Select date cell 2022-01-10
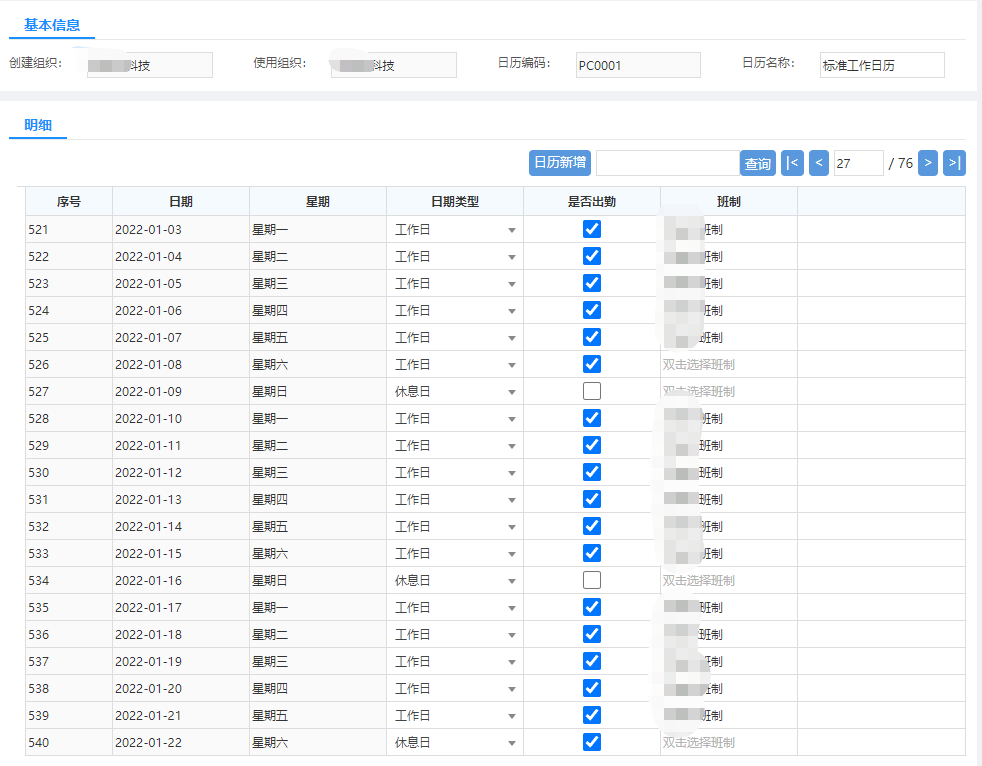The width and height of the screenshot is (982, 766). point(181,418)
